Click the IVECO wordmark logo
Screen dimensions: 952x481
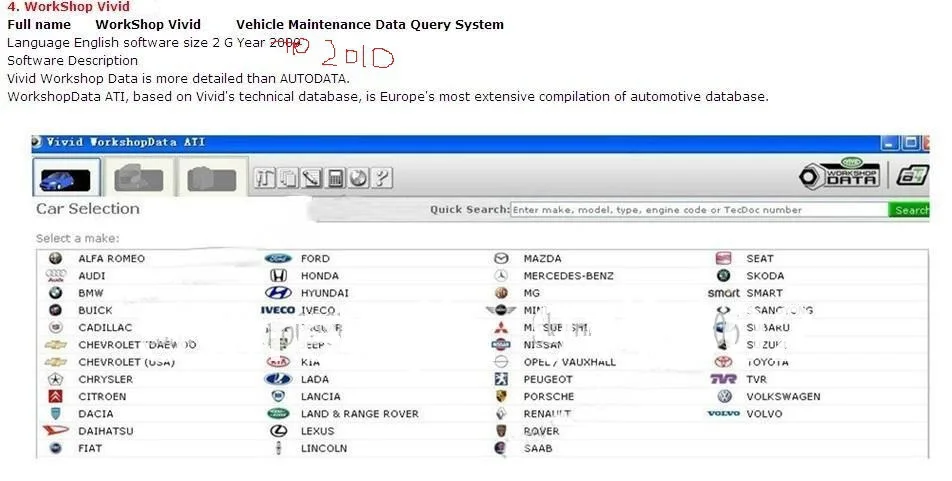click(x=278, y=310)
